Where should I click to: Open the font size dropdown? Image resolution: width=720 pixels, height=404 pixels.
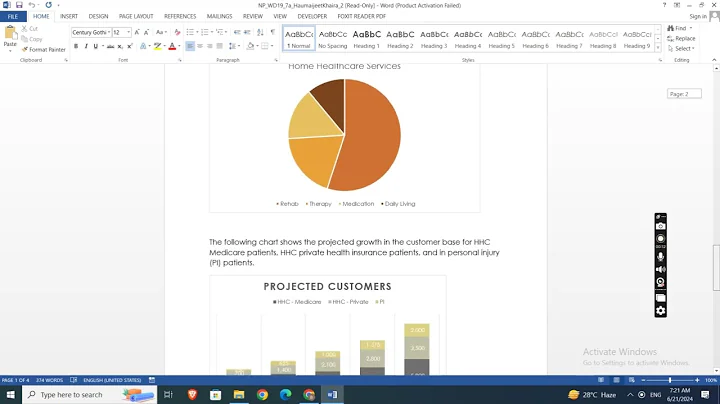(129, 32)
